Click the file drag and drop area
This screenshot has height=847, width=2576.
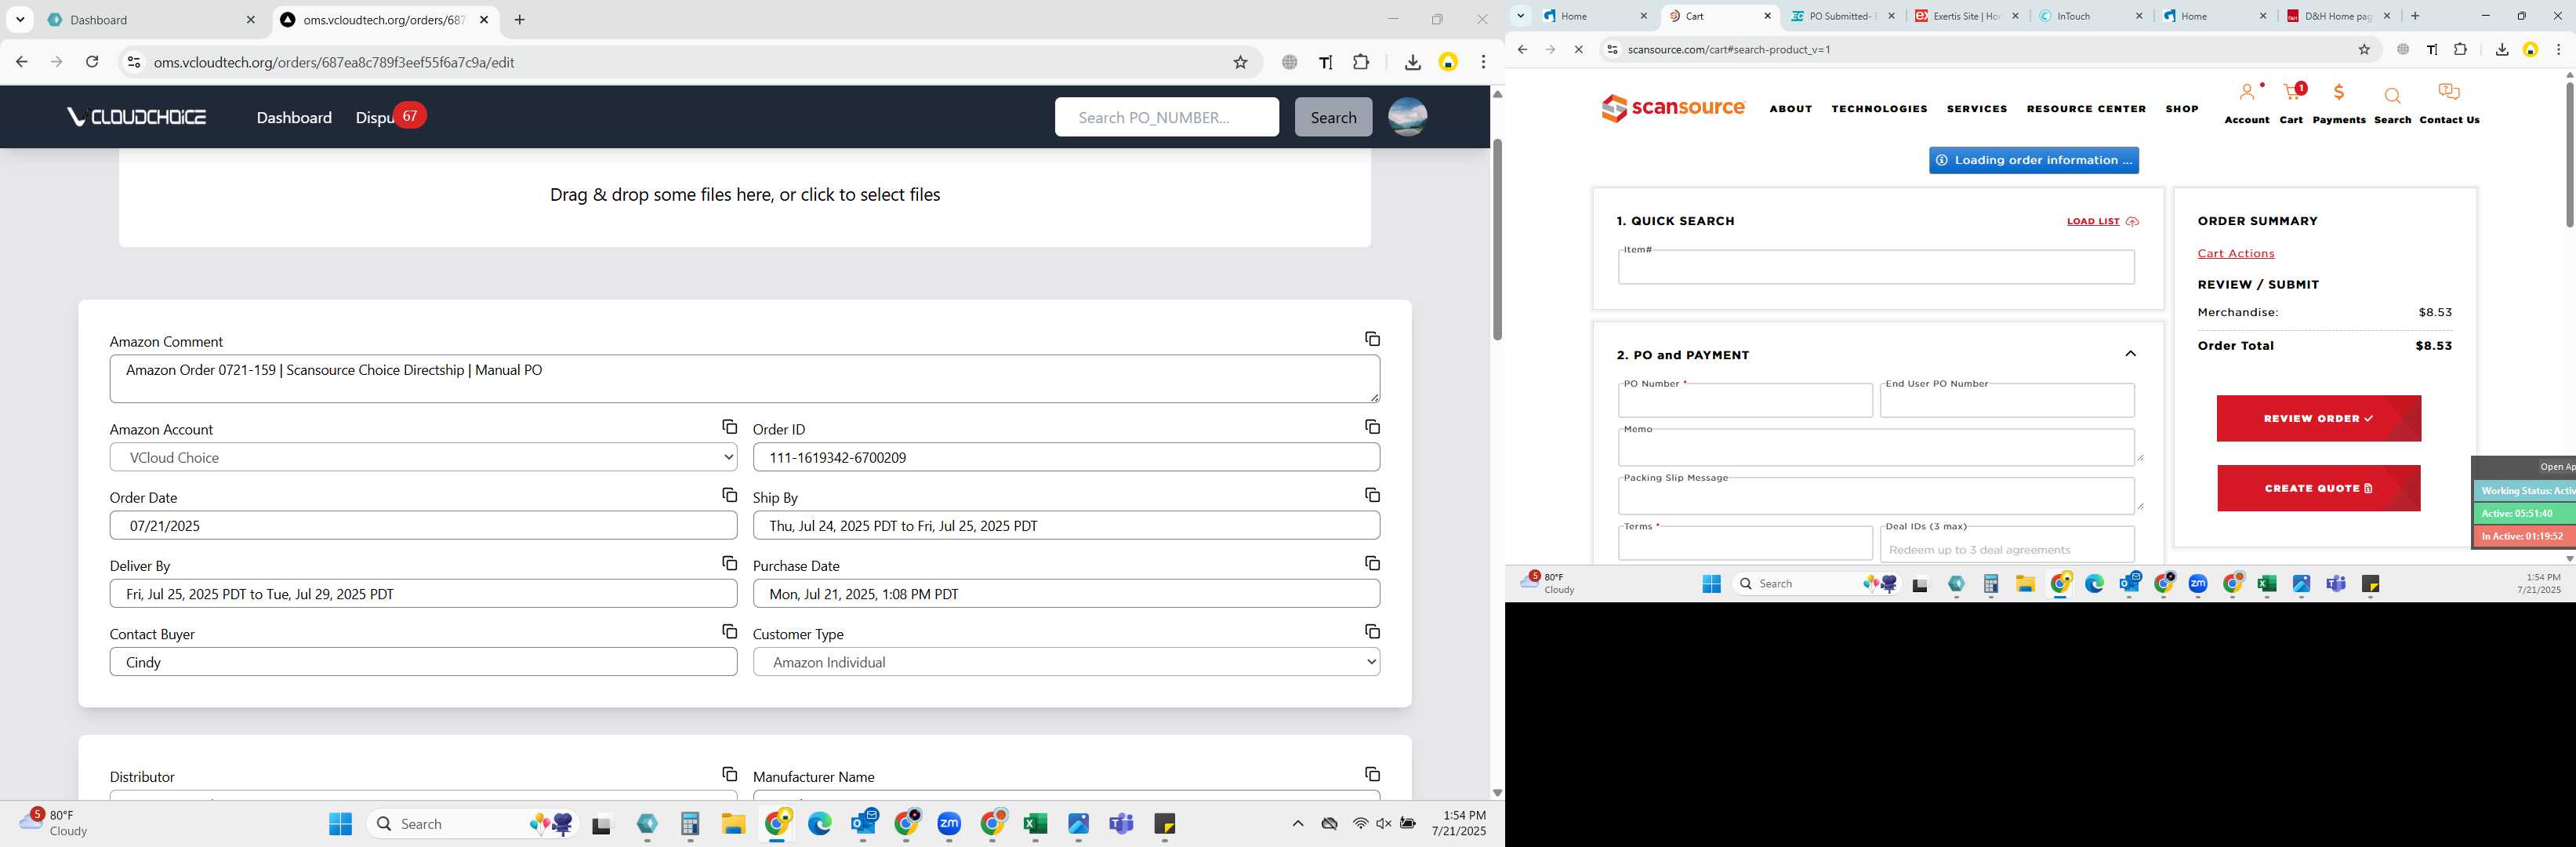point(745,195)
